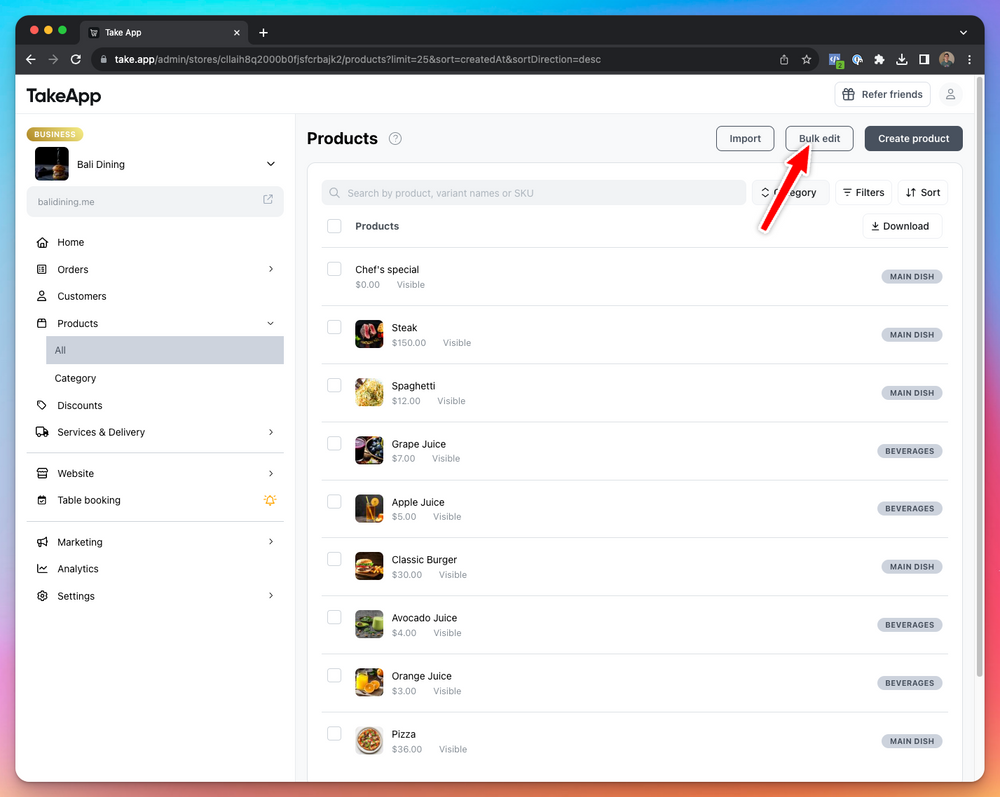This screenshot has width=1000, height=797.
Task: Click the Bali Dining store logo thumbnail
Action: click(x=52, y=164)
